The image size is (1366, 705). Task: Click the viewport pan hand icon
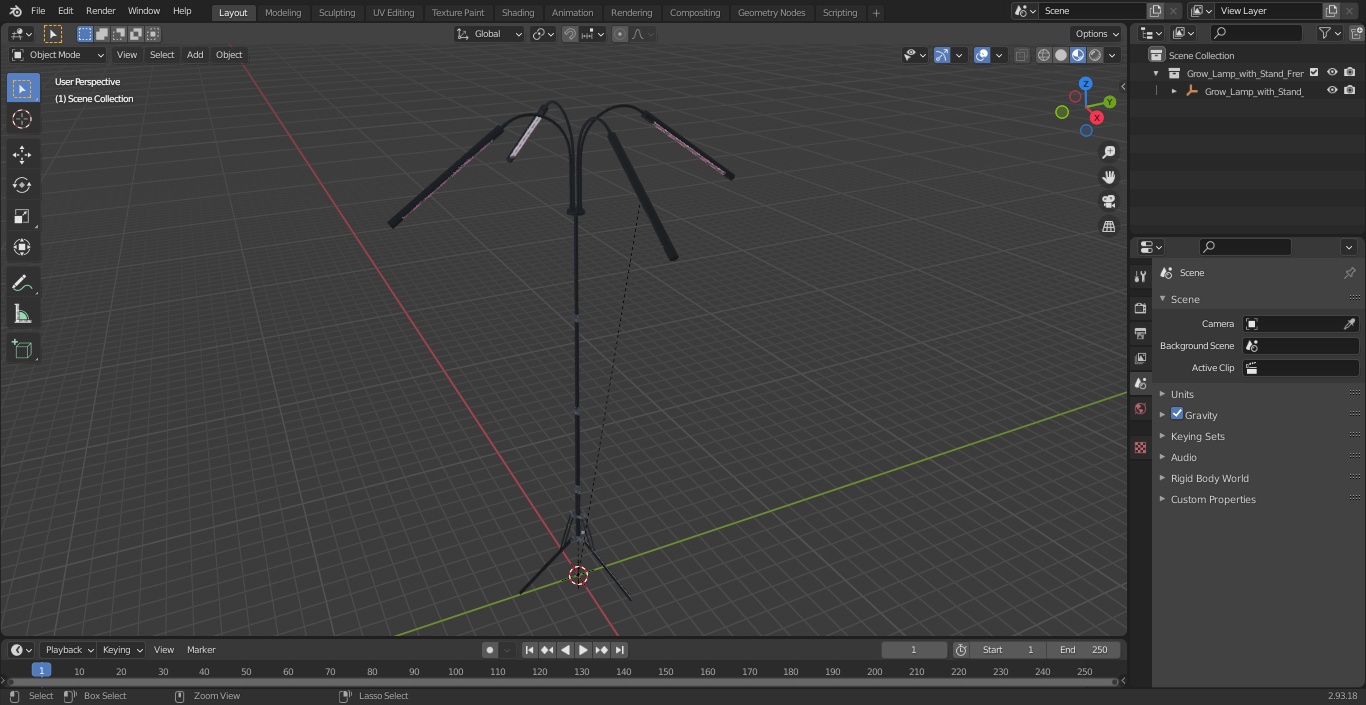coord(1108,177)
